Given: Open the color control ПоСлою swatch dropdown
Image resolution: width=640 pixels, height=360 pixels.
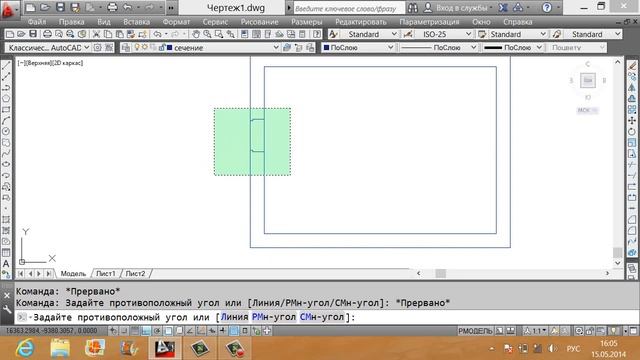Looking at the screenshot, I should 358,48.
